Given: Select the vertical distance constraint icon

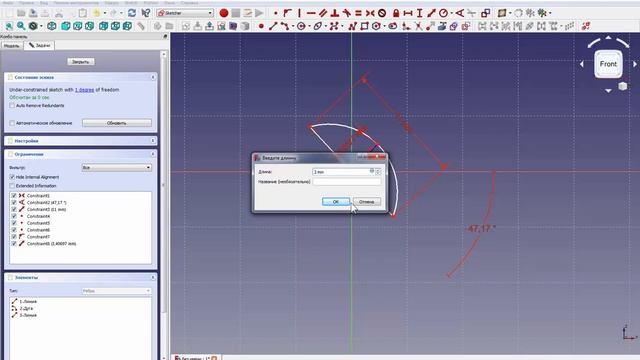Looking at the screenshot, I should (x=419, y=13).
